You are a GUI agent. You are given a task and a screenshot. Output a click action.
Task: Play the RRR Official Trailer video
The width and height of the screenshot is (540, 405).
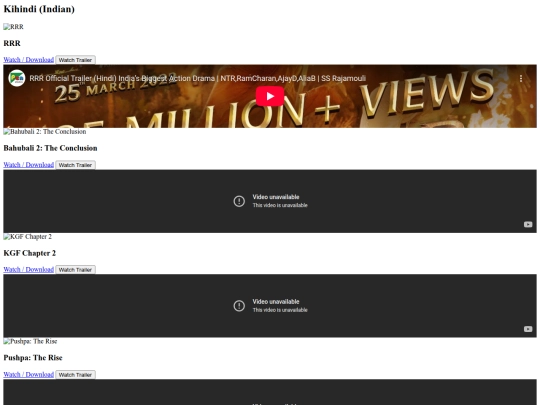[270, 96]
